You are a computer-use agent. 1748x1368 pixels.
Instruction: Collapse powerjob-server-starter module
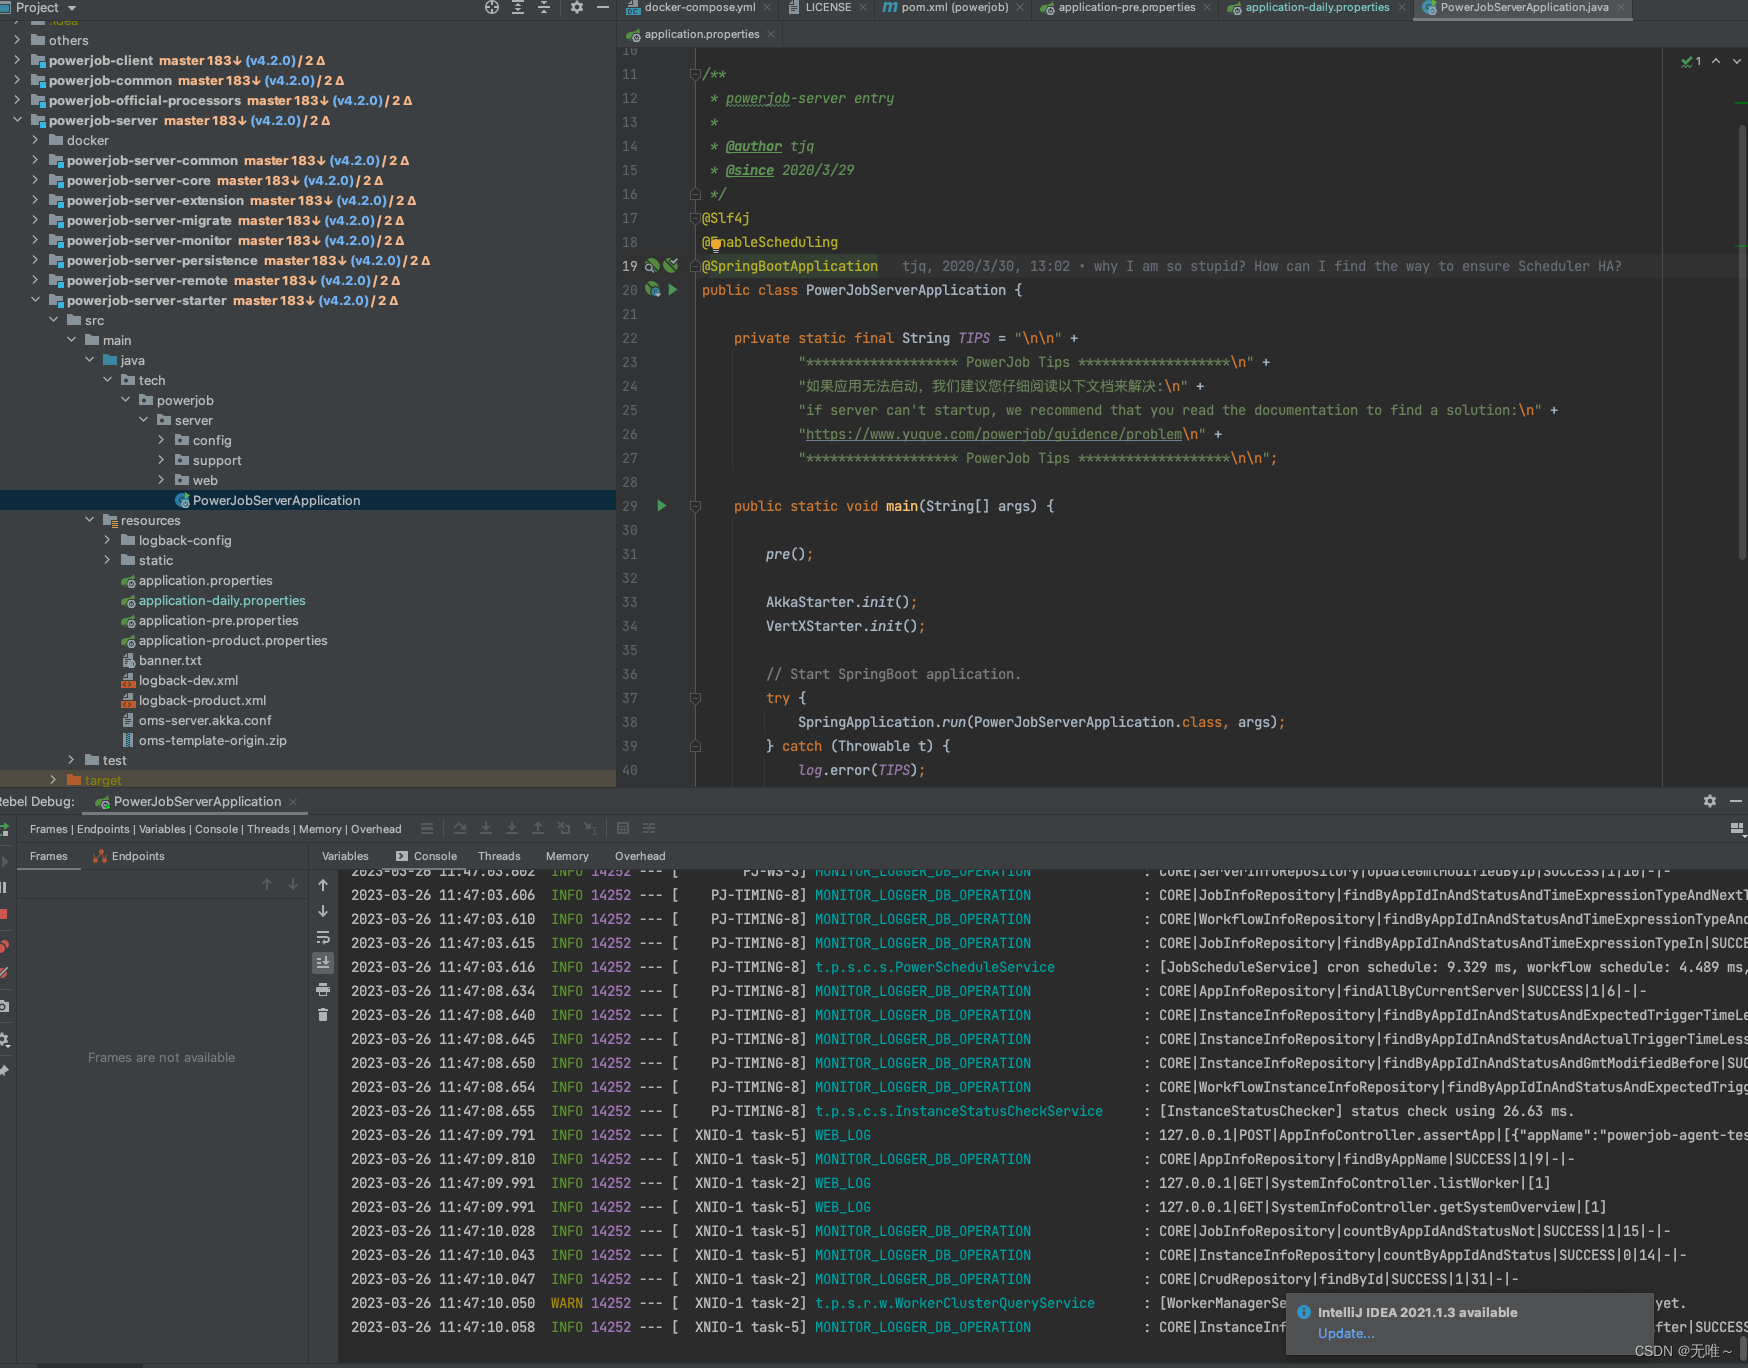point(35,300)
